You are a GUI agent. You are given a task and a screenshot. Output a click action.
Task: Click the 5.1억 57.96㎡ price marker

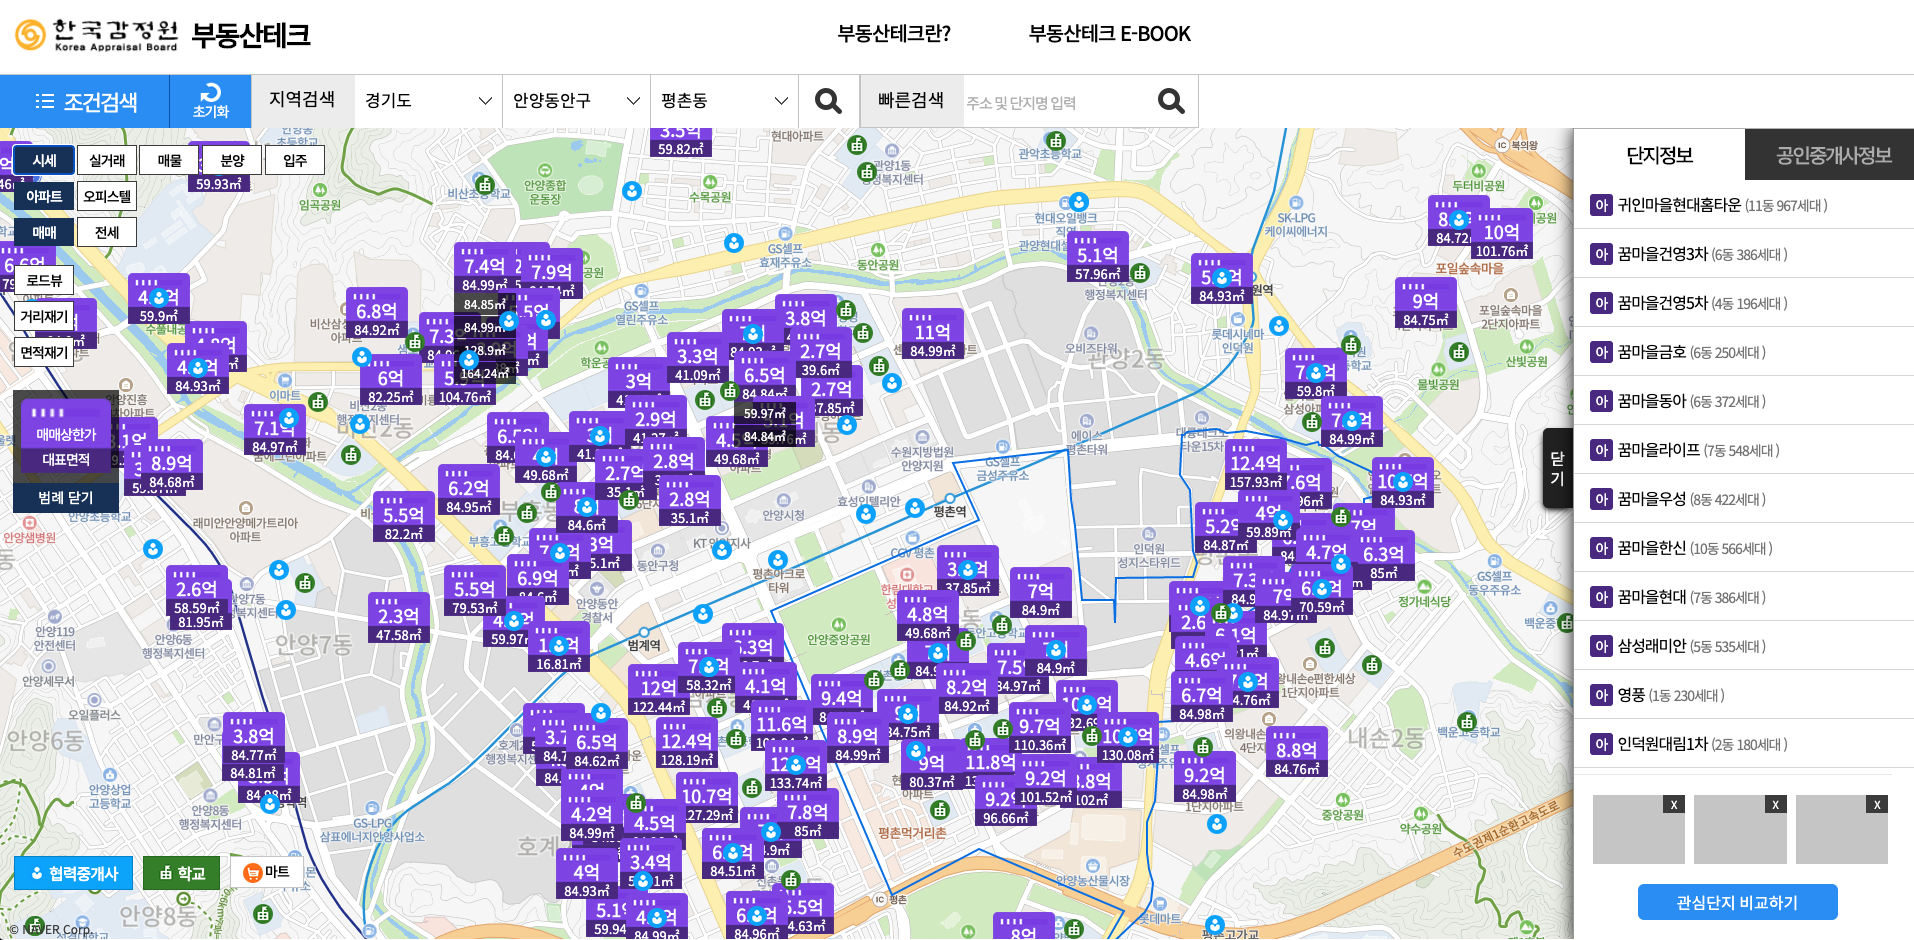1097,258
